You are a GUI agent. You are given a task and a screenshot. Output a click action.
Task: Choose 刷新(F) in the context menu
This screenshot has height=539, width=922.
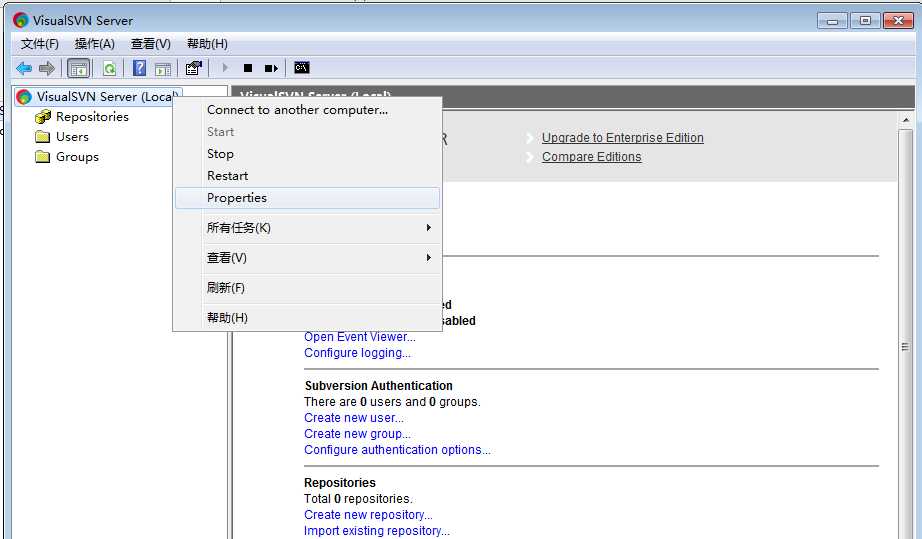pos(308,287)
